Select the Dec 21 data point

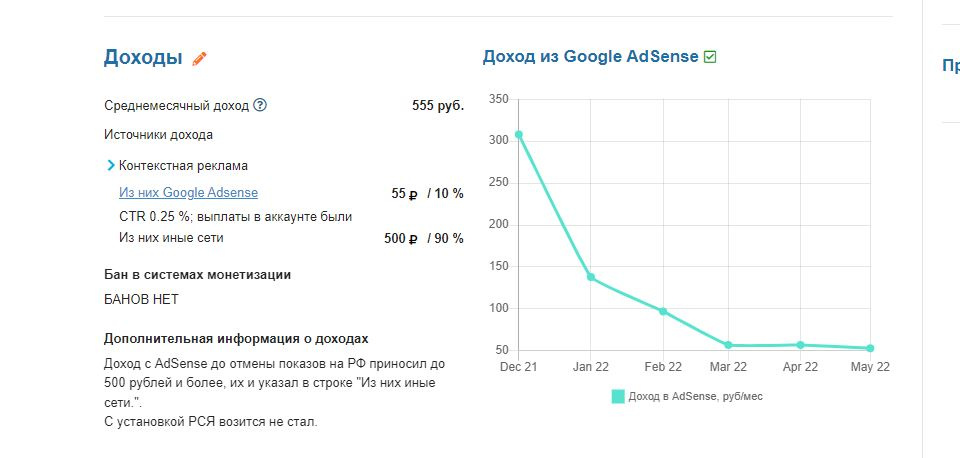point(518,135)
